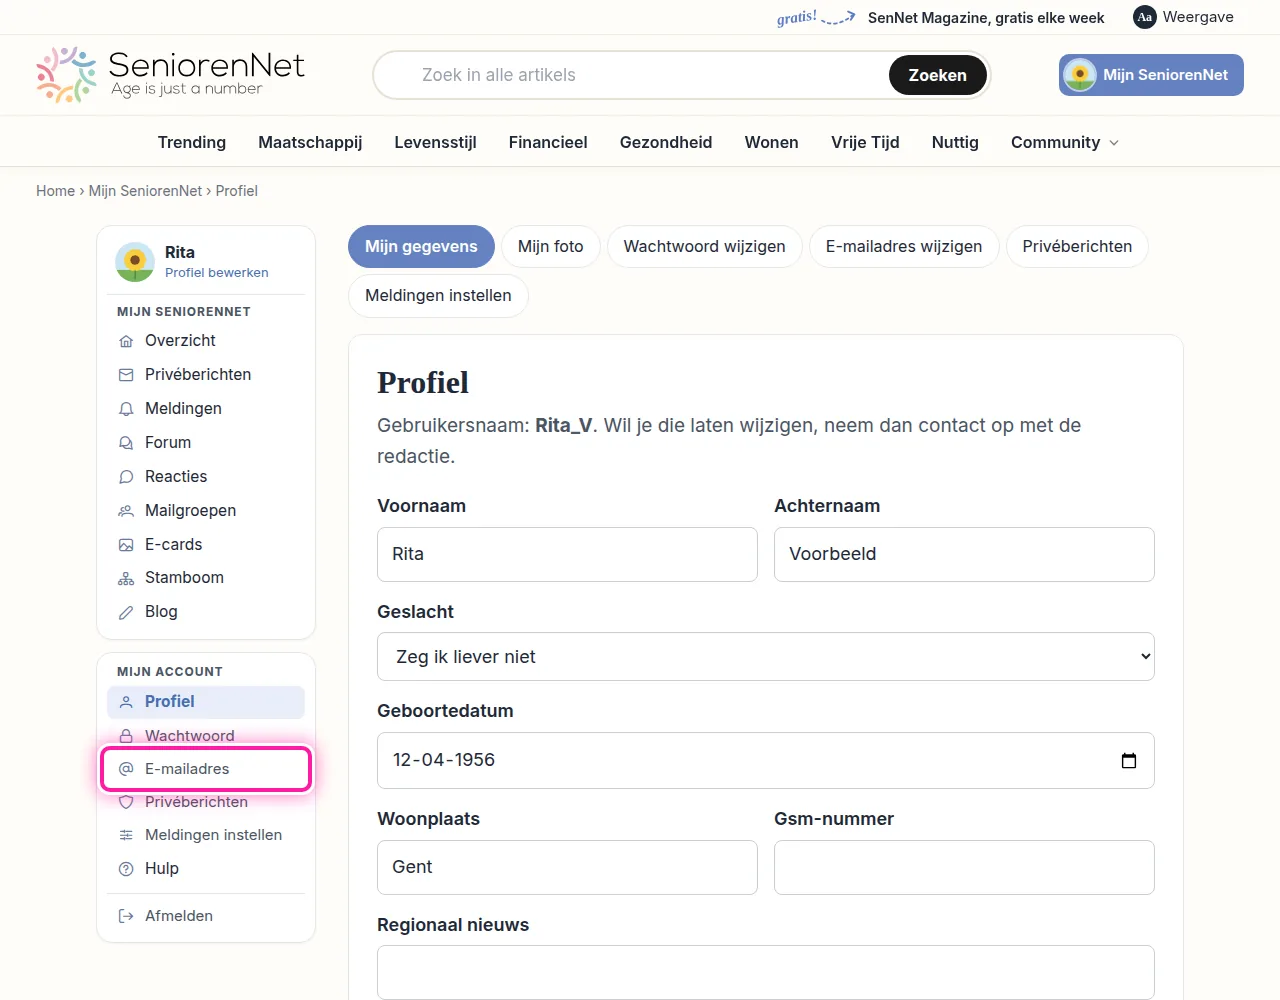Click the pencil icon next to Blog

(126, 612)
